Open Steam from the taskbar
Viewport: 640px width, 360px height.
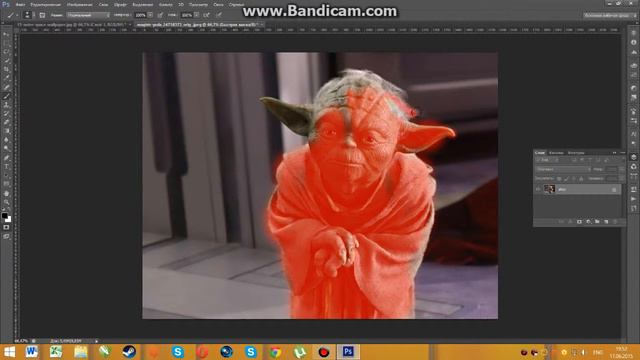129,352
